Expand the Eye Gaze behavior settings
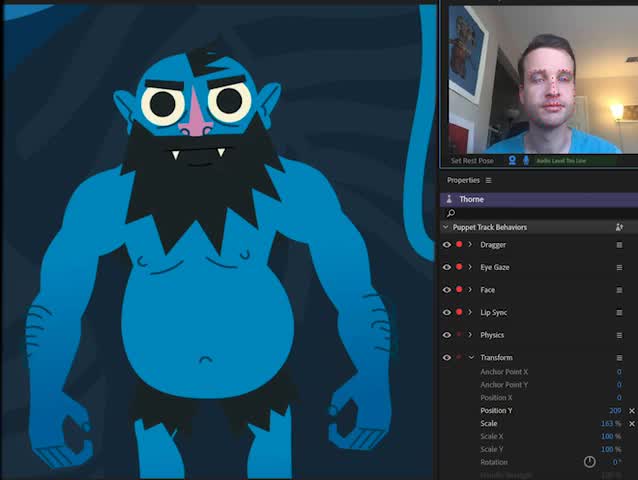This screenshot has height=480, width=638. coord(470,268)
